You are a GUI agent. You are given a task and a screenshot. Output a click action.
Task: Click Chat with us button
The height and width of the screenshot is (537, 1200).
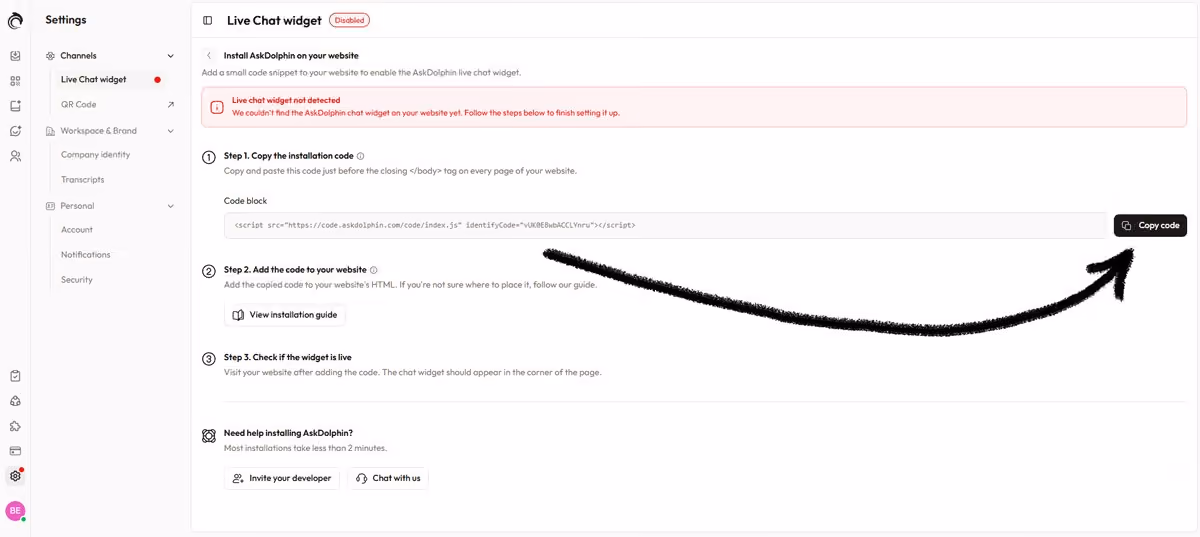[388, 478]
